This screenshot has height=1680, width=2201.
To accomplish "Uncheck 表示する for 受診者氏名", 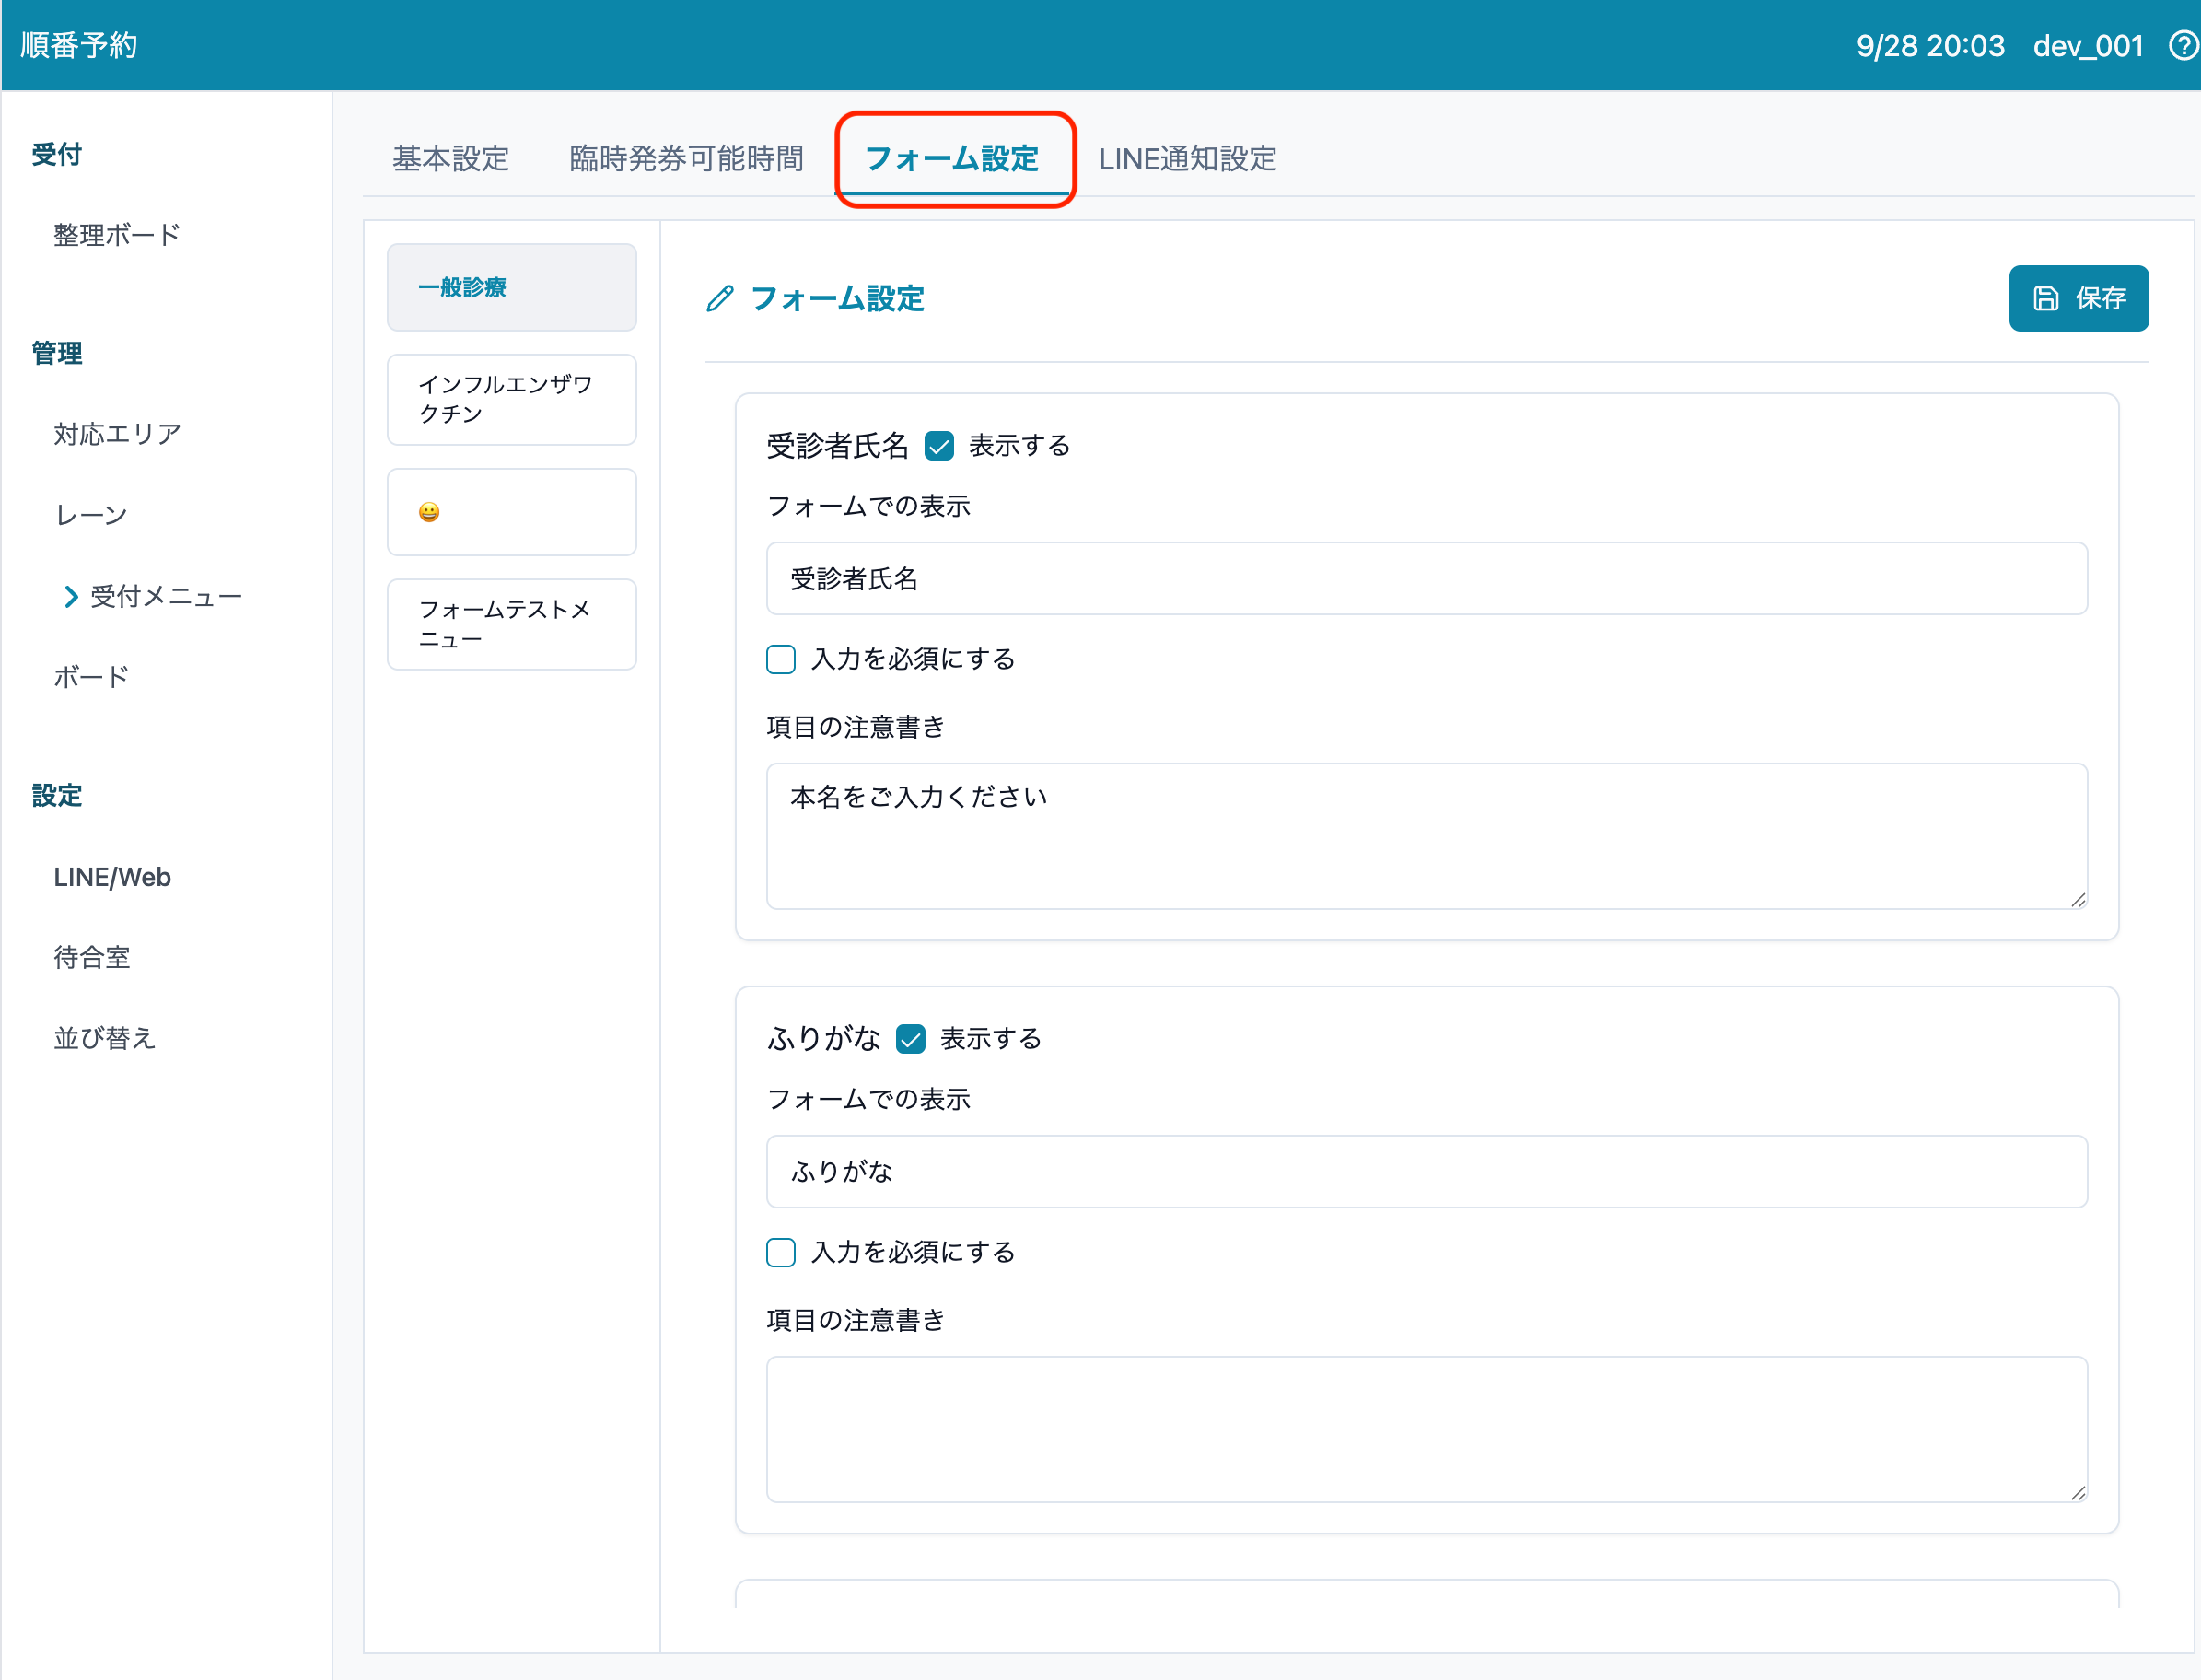I will click(x=939, y=446).
